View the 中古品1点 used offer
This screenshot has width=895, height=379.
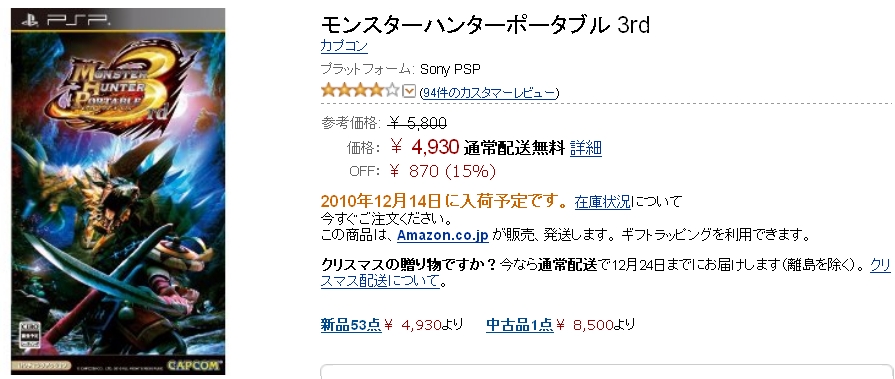click(519, 325)
